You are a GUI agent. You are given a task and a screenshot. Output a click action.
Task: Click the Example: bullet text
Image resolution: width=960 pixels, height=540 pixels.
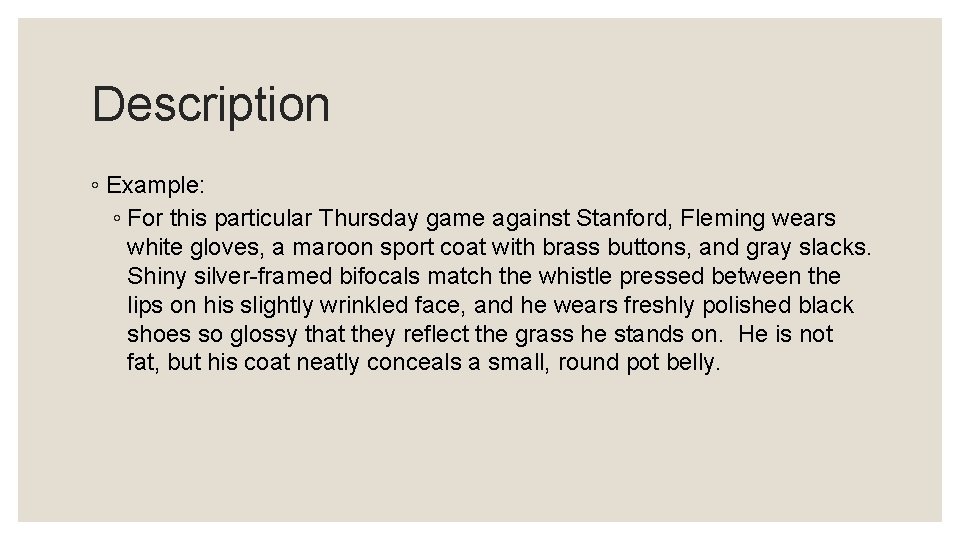[x=156, y=185]
